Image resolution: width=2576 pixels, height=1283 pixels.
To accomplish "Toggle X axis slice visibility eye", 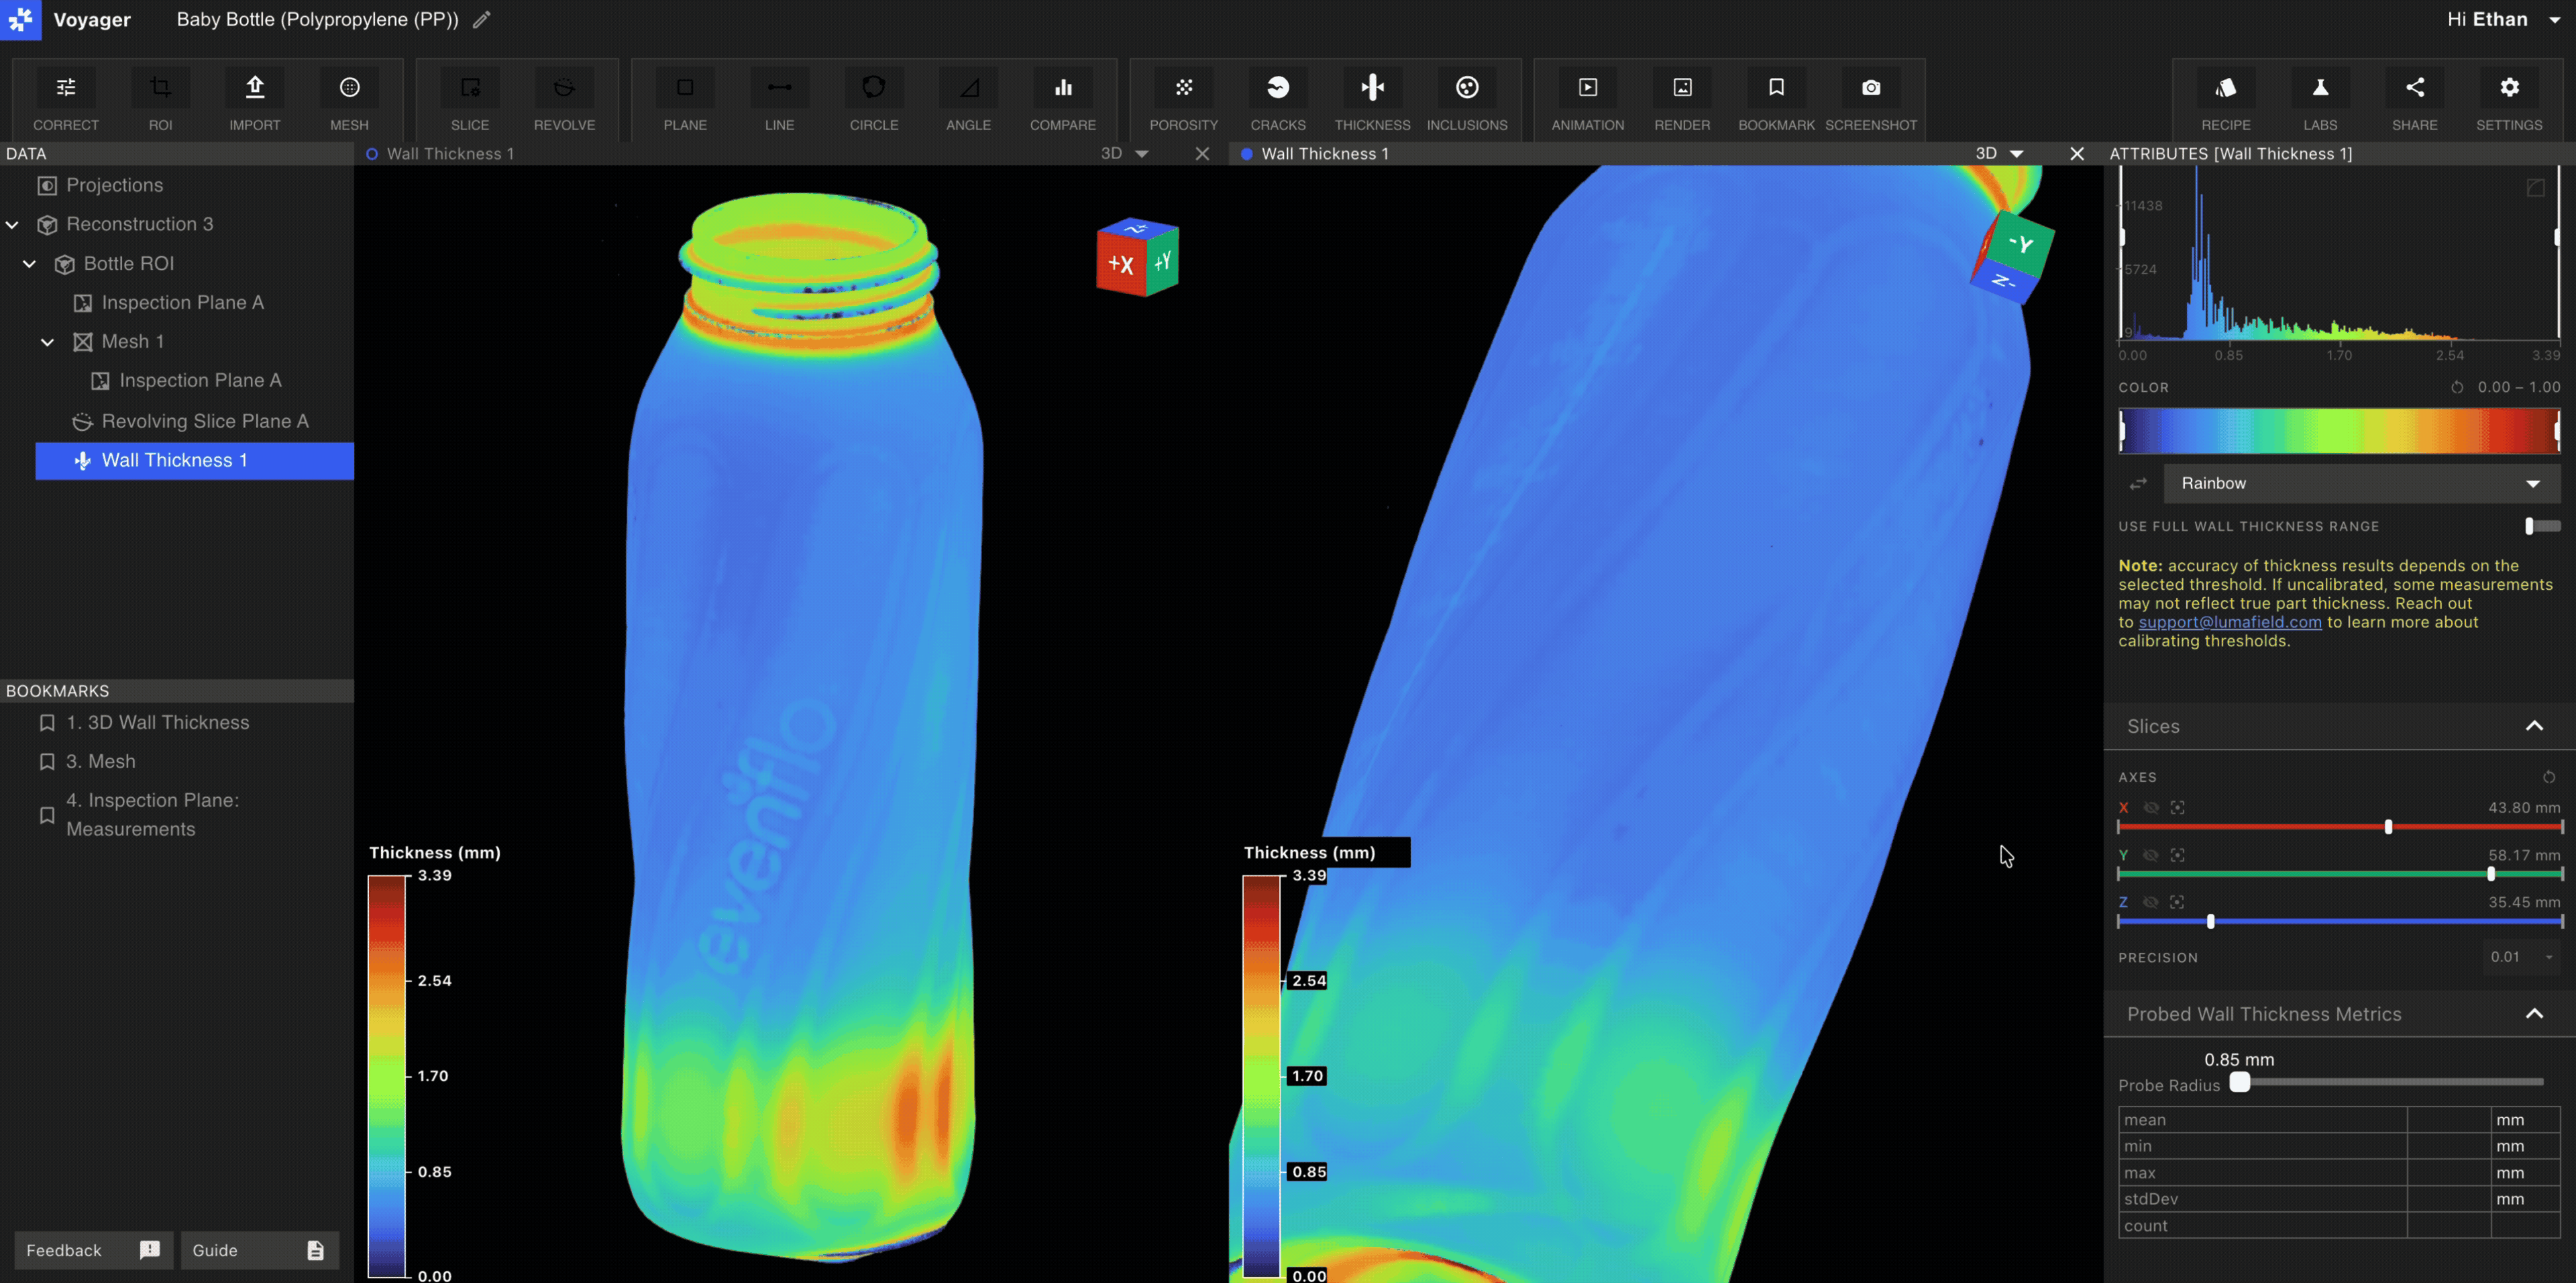I will tap(2150, 808).
